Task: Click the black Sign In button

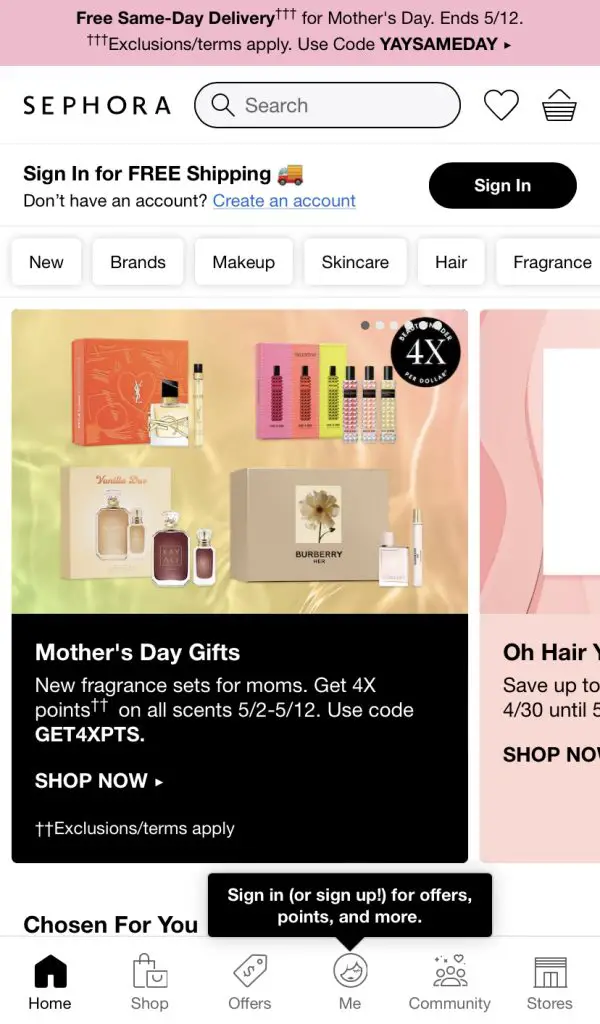Action: [x=503, y=185]
